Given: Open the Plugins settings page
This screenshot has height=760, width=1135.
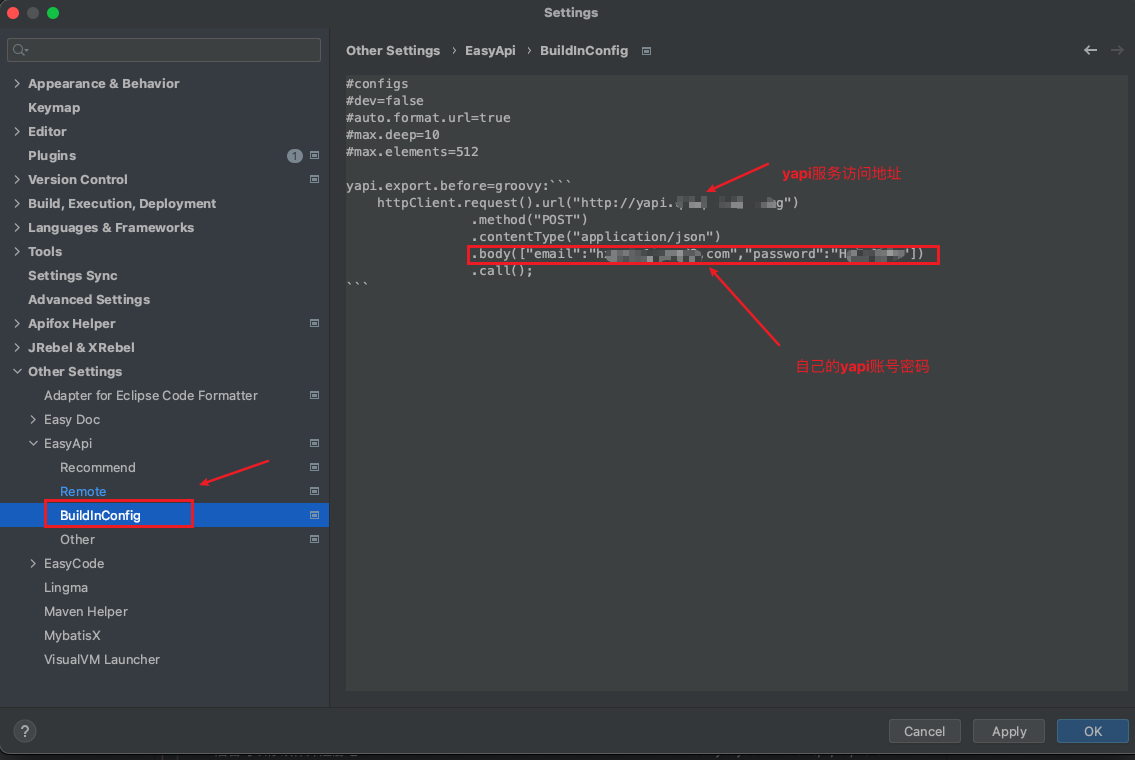Looking at the screenshot, I should [52, 156].
